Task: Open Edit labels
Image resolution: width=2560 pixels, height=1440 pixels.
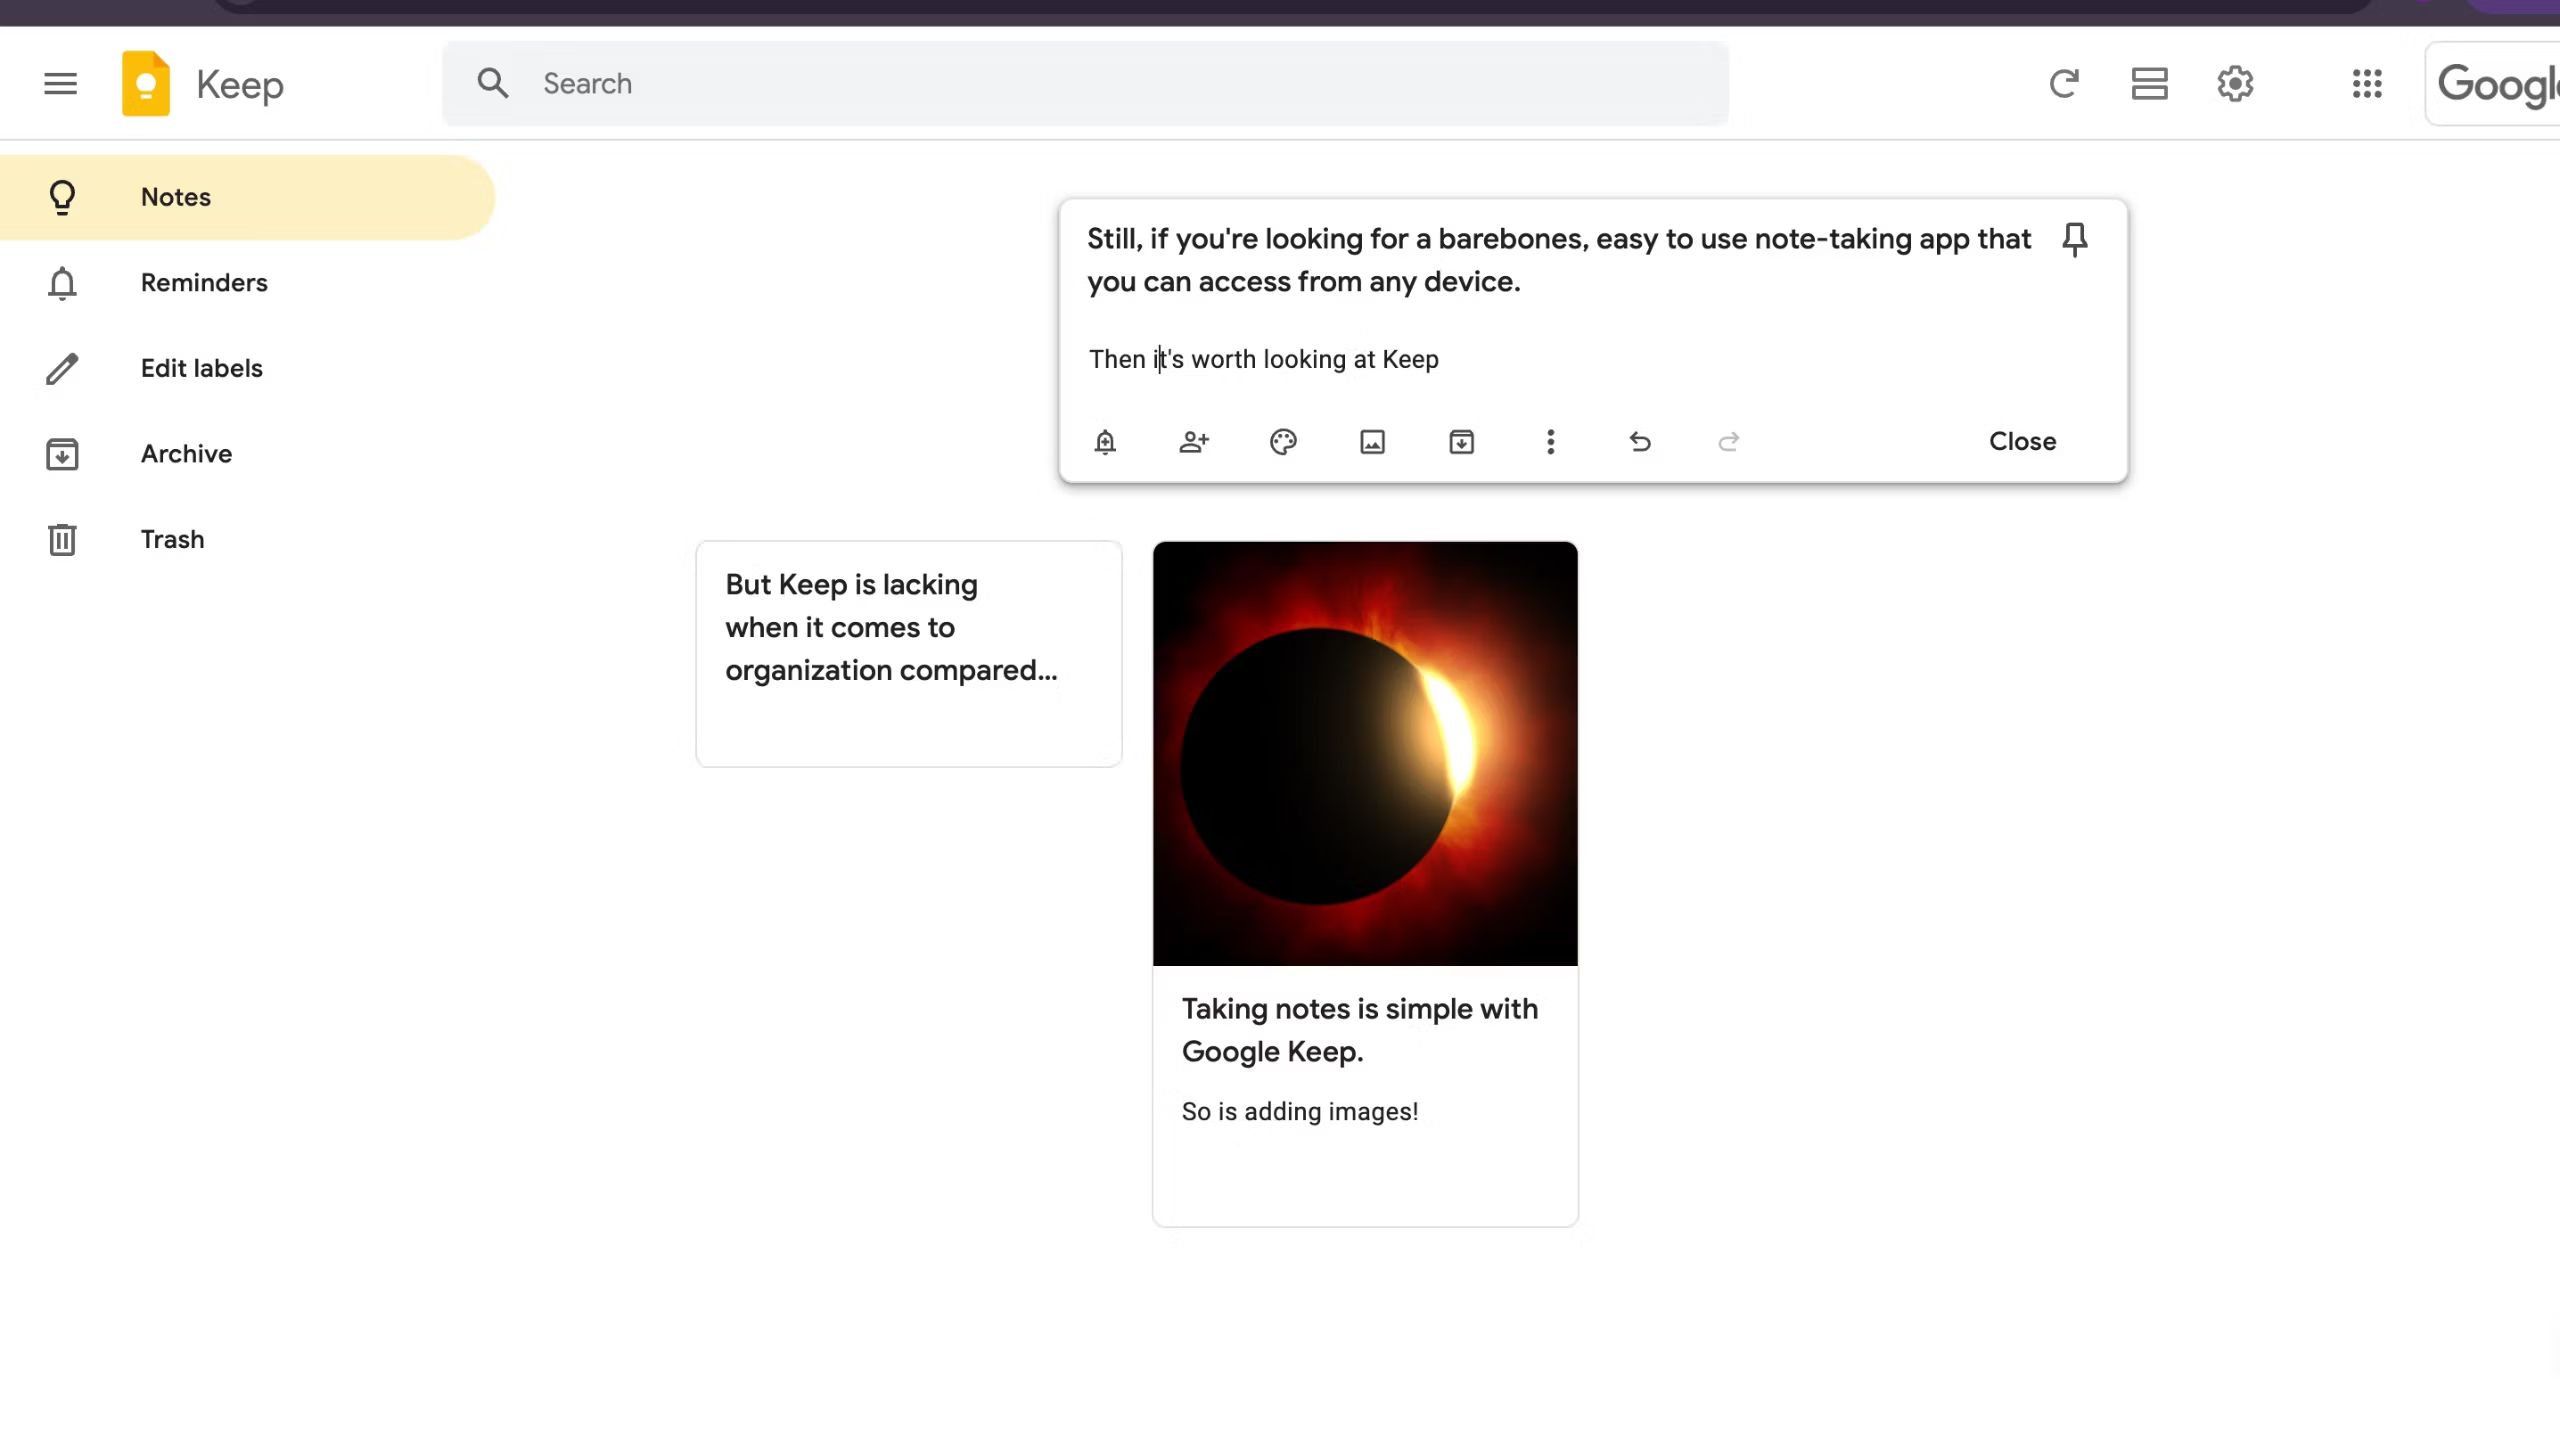Action: [x=200, y=368]
